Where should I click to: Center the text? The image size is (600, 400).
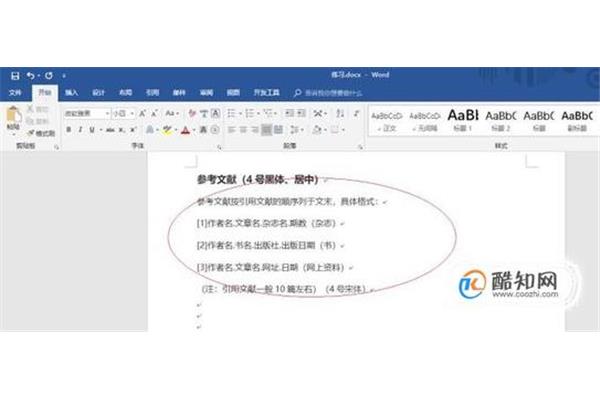(243, 130)
